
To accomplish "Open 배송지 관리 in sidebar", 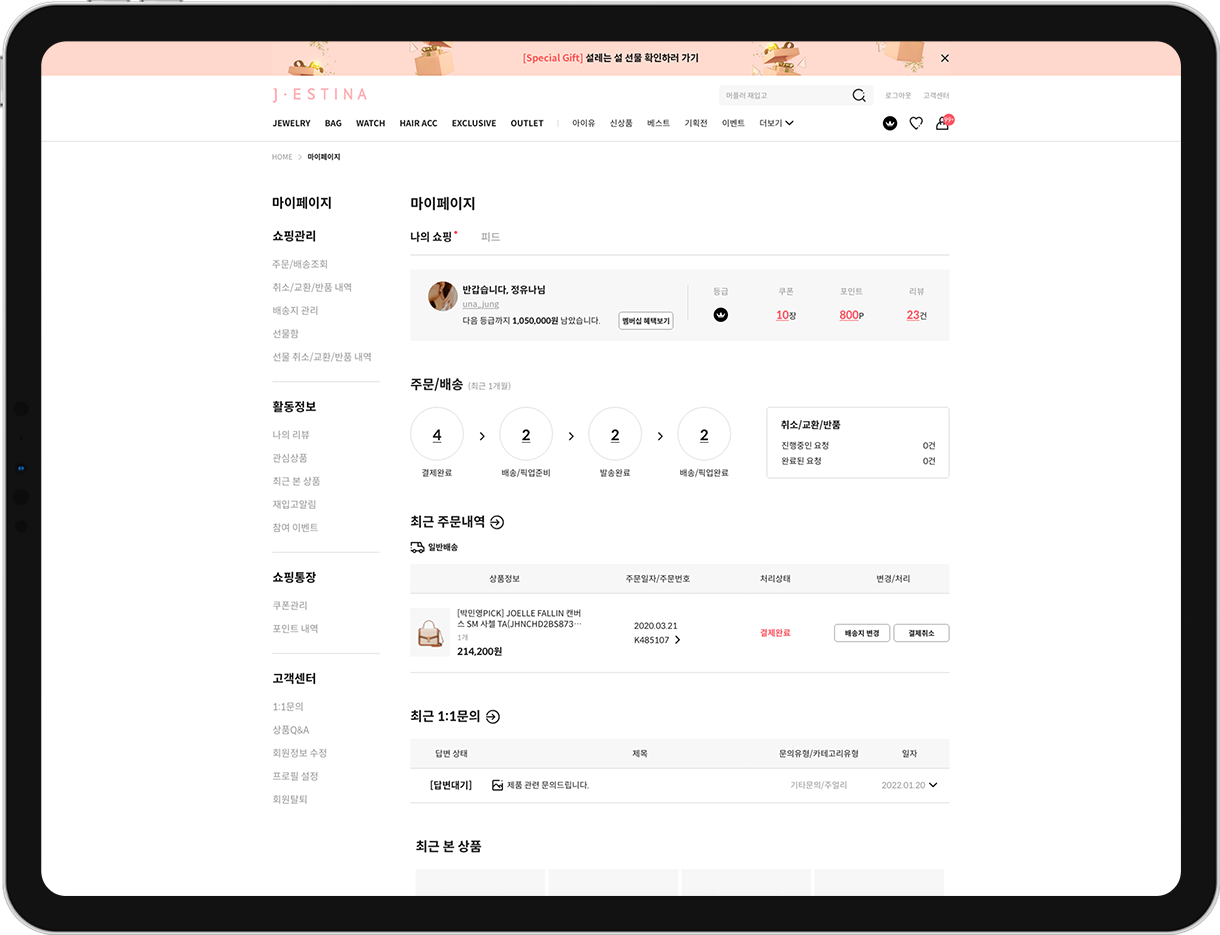I will [x=295, y=311].
